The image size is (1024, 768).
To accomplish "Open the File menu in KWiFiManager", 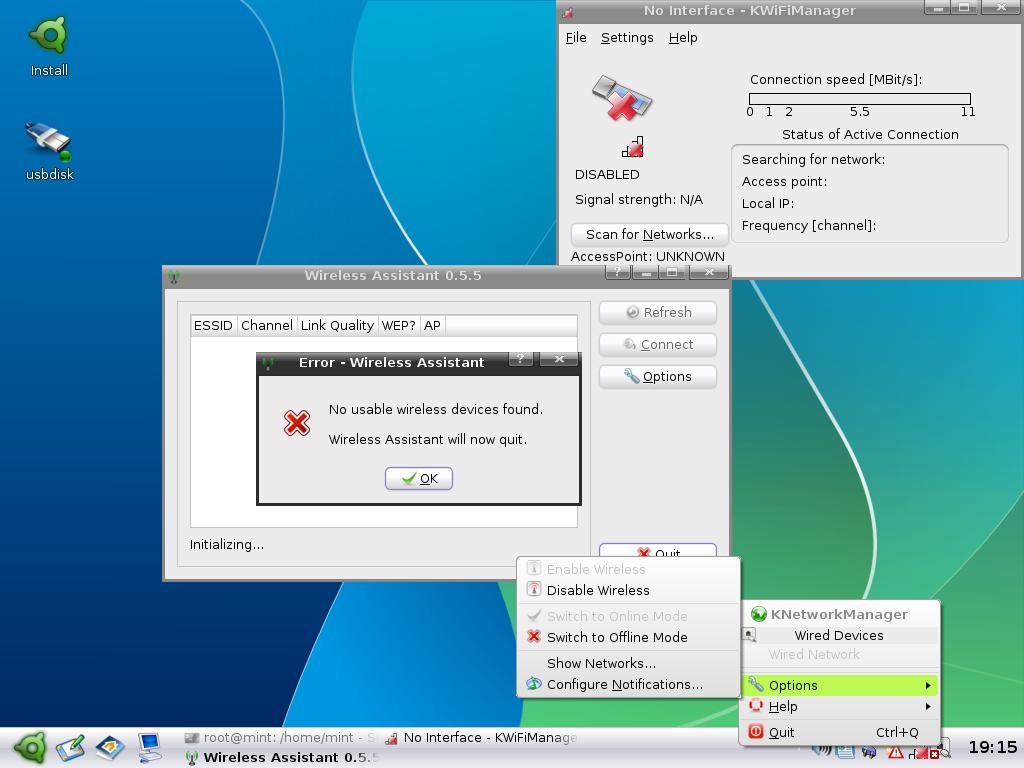I will click(x=575, y=38).
